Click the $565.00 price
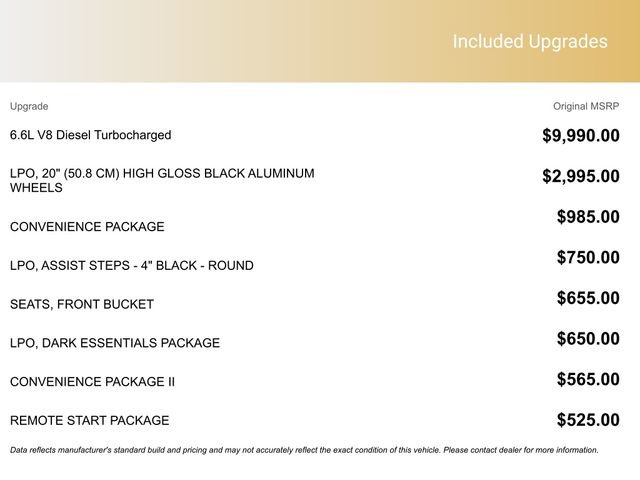Viewport: 640px width, 480px height. [587, 379]
